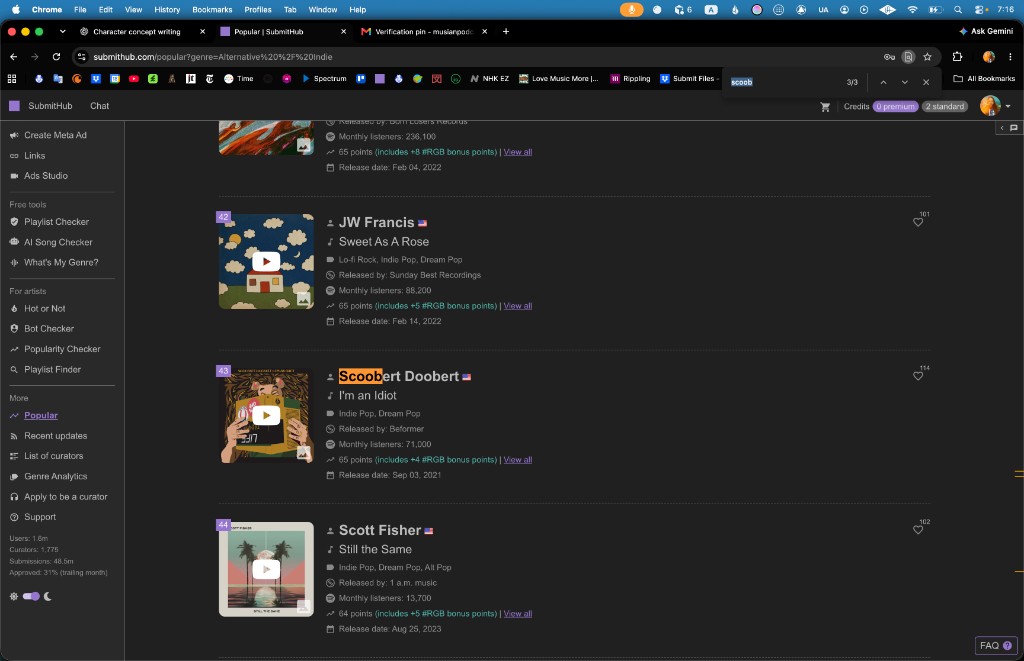
Task: Open Chrome three-dot menu
Action: pyautogui.click(x=1010, y=57)
